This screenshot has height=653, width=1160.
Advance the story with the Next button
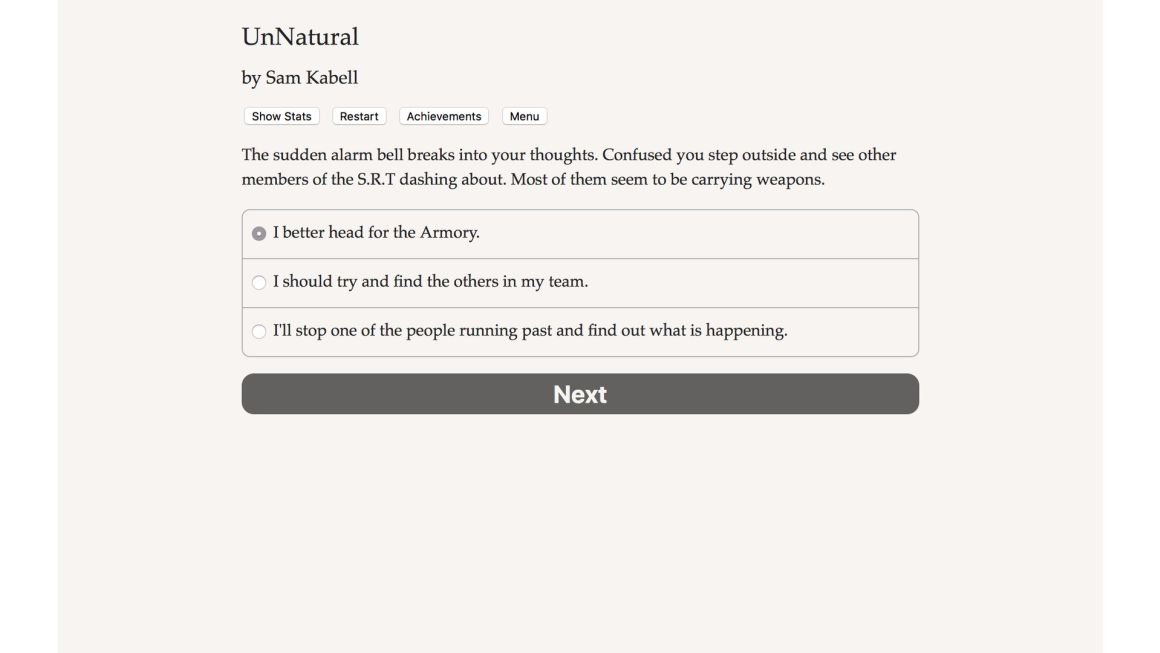[x=580, y=393]
